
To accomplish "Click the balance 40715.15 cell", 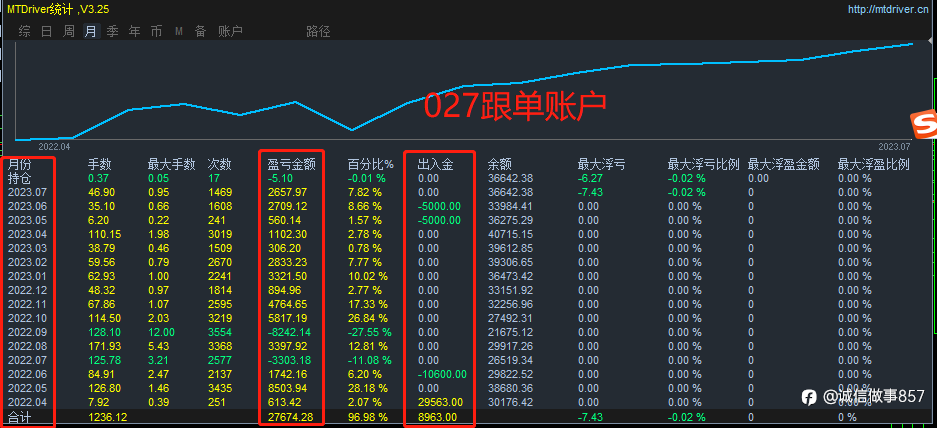I will coord(510,234).
